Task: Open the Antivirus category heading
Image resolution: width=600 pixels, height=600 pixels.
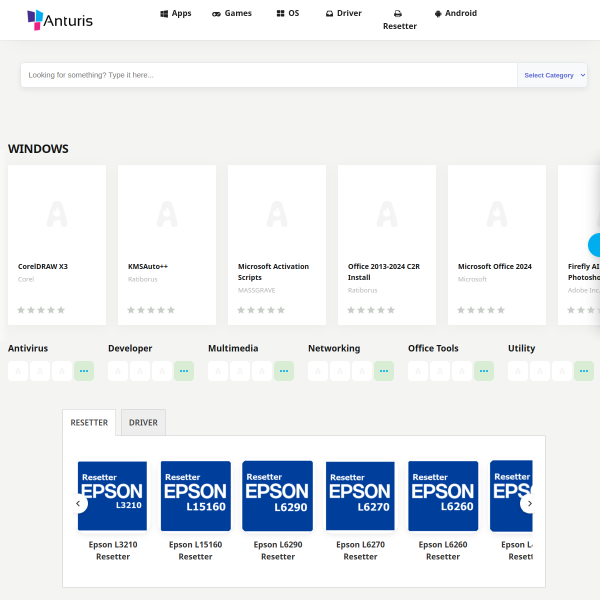Action: 28,348
